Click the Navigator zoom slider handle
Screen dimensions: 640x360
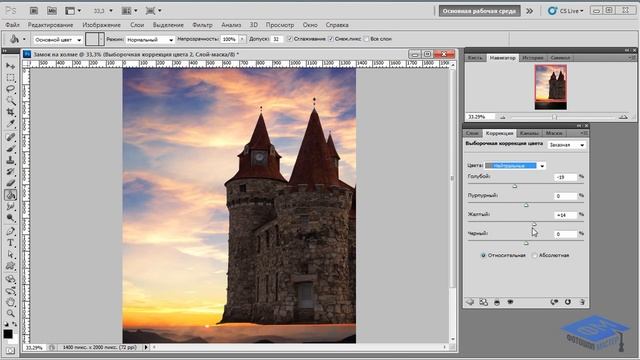coord(554,117)
